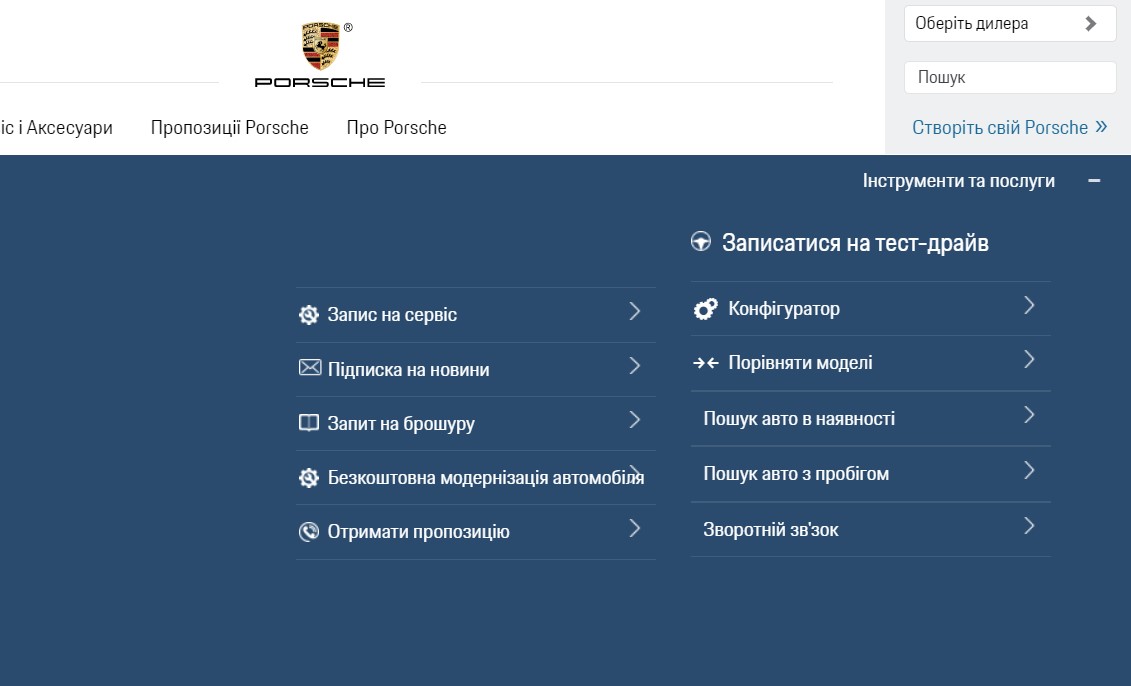Click the Porsche crest logo
The height and width of the screenshot is (686, 1131).
(x=320, y=46)
